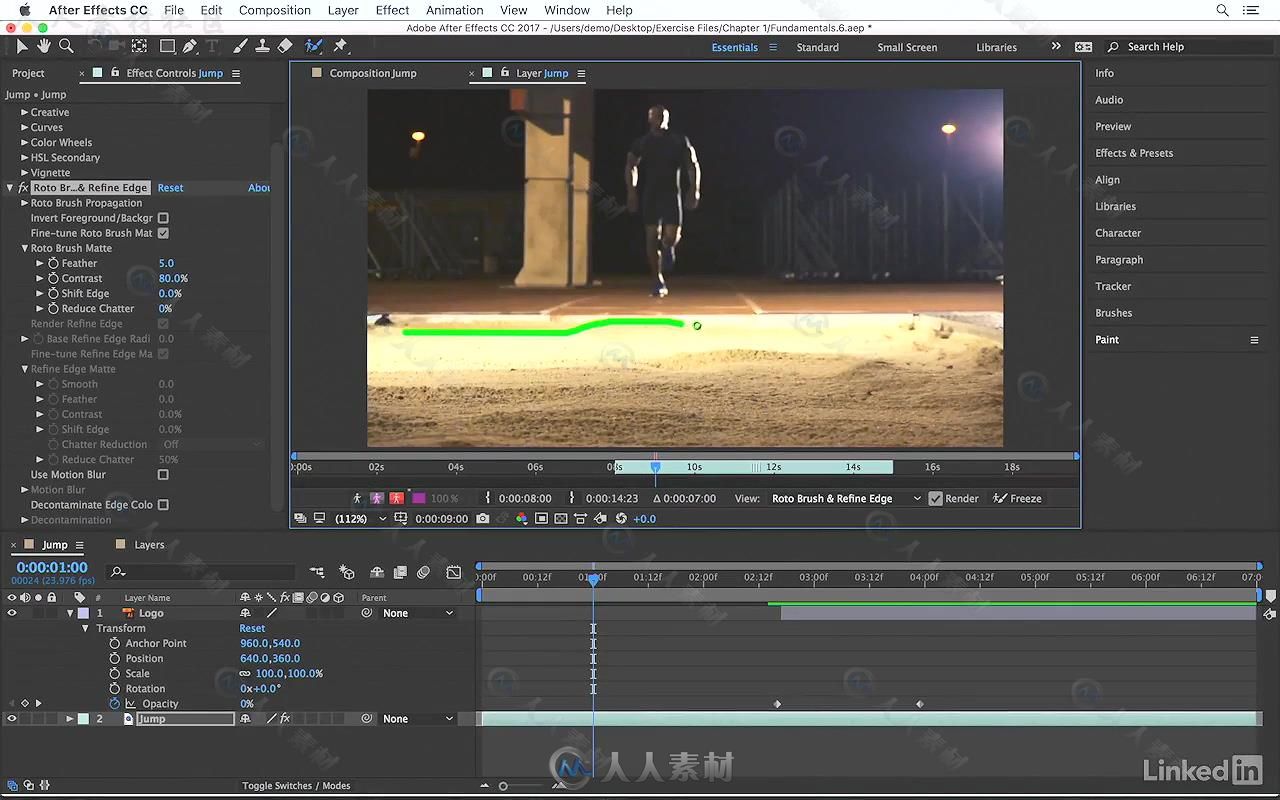This screenshot has height=800, width=1280.
Task: Toggle Draft 3D in timeline
Action: point(347,572)
